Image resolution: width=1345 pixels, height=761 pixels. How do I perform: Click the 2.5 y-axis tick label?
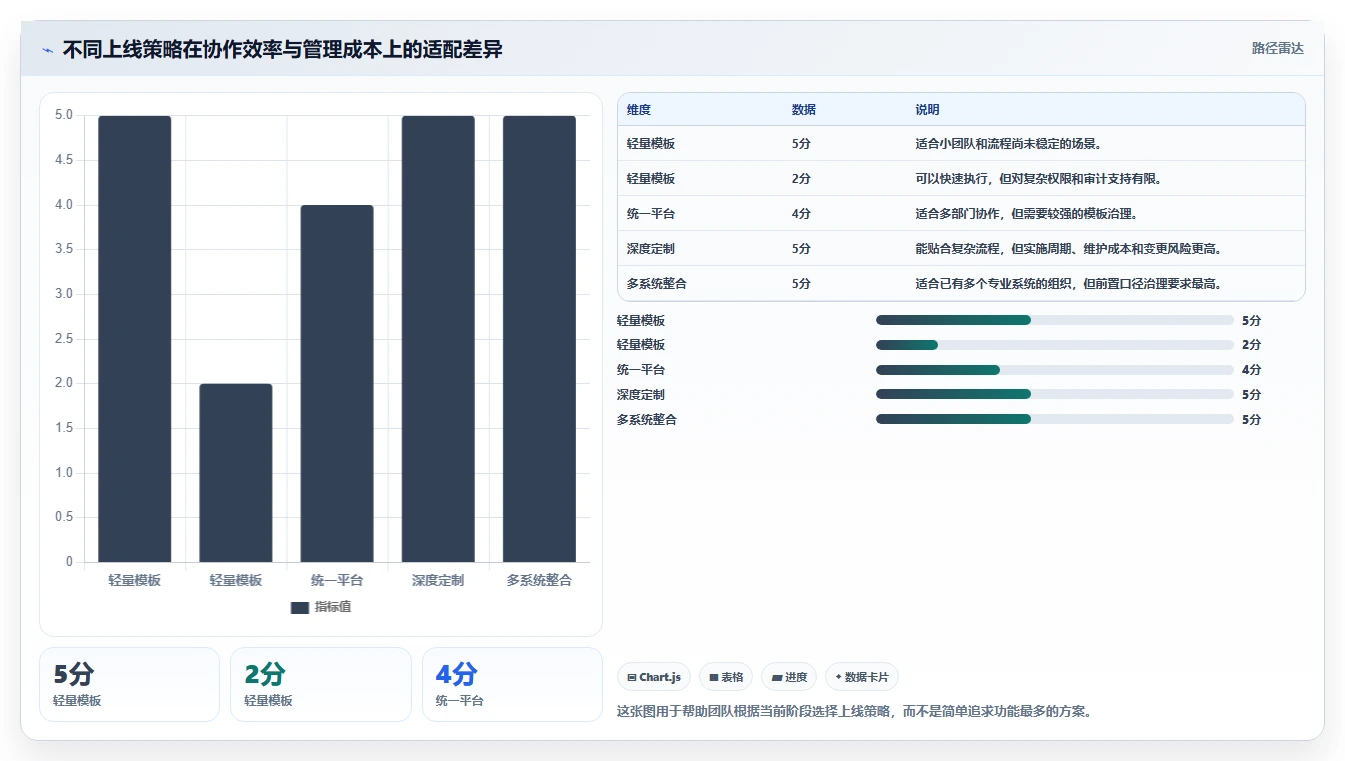(64, 339)
